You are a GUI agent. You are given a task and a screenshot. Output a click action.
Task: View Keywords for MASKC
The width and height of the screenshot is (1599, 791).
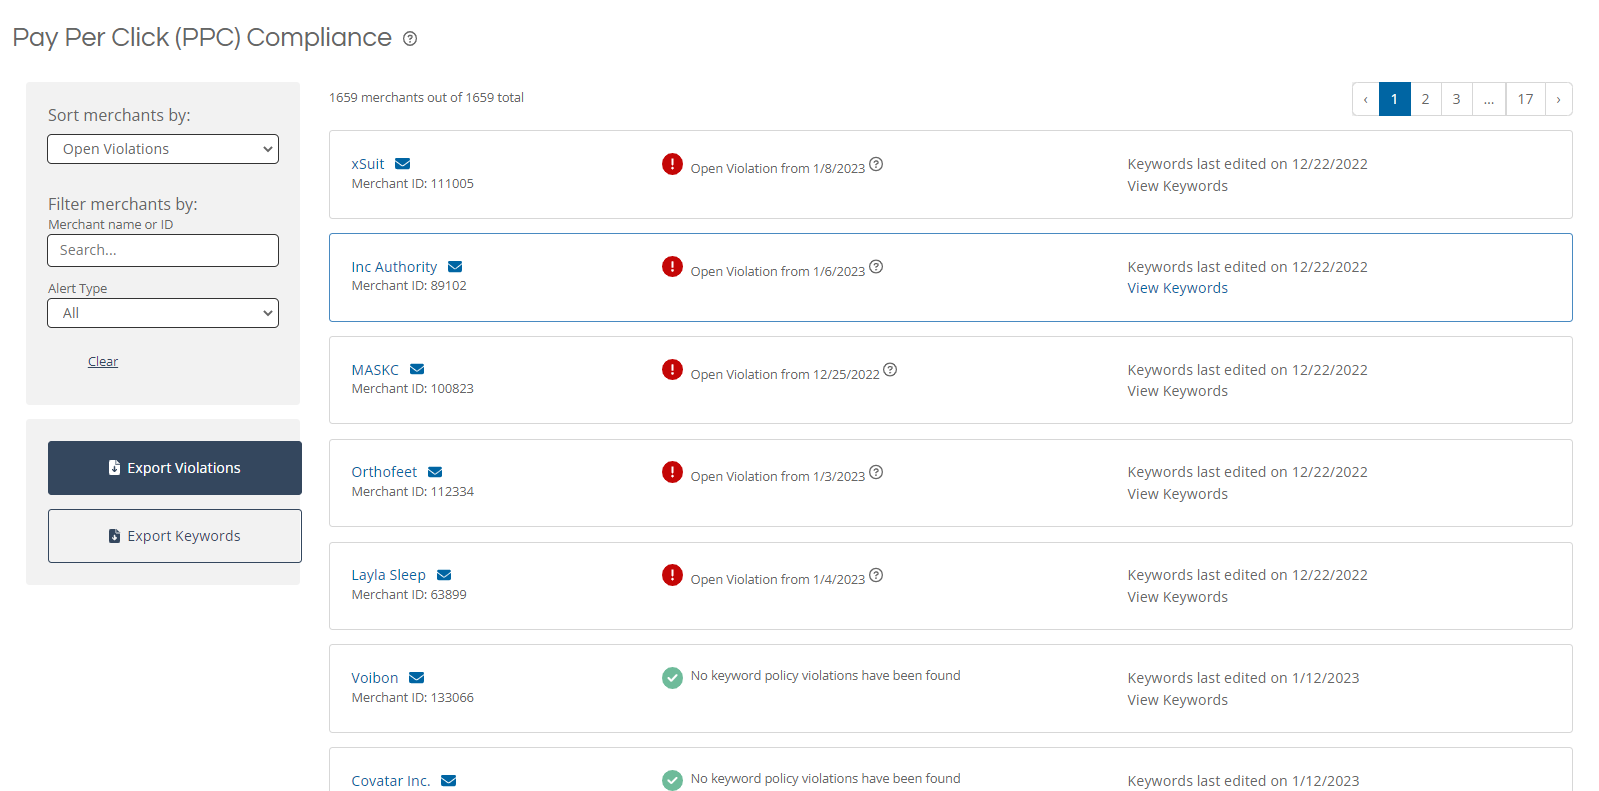1178,391
